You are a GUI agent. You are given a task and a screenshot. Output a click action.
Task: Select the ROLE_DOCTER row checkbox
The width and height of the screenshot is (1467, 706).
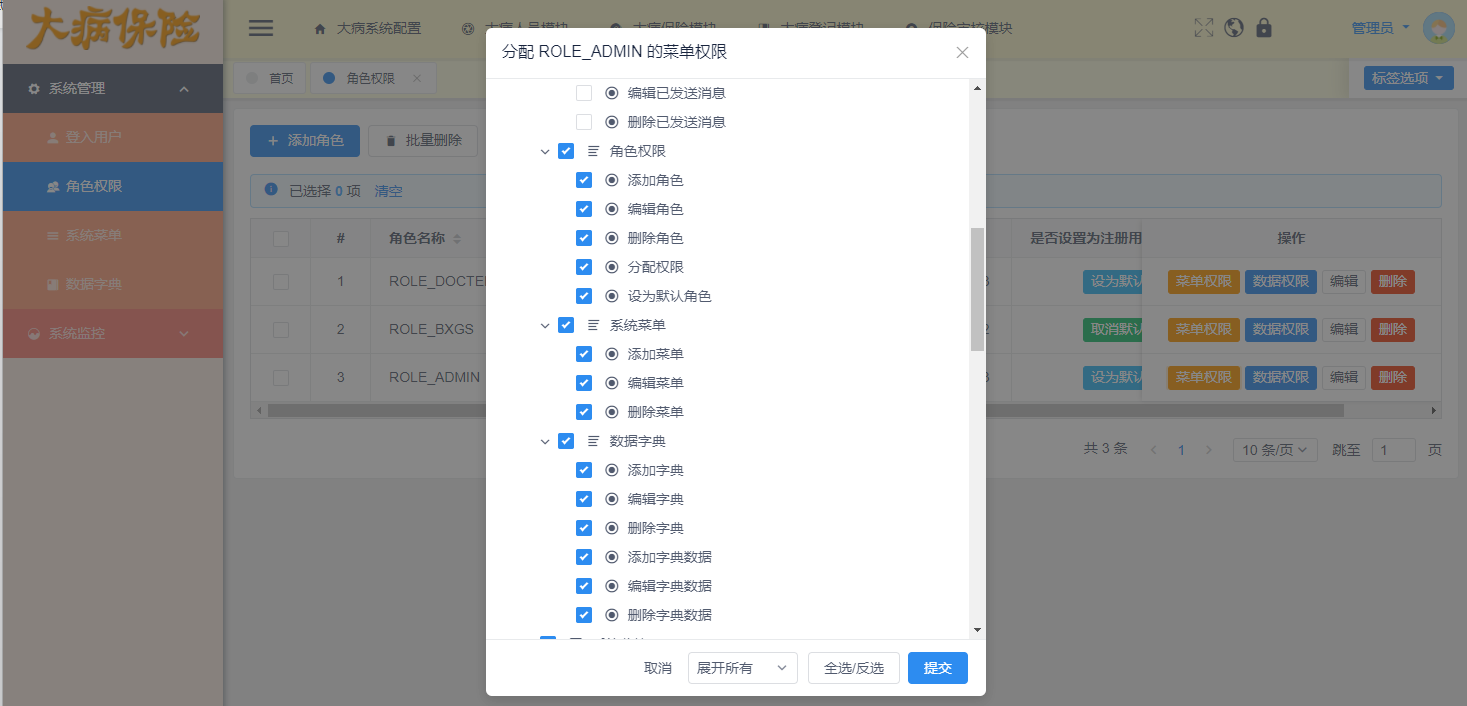281,282
